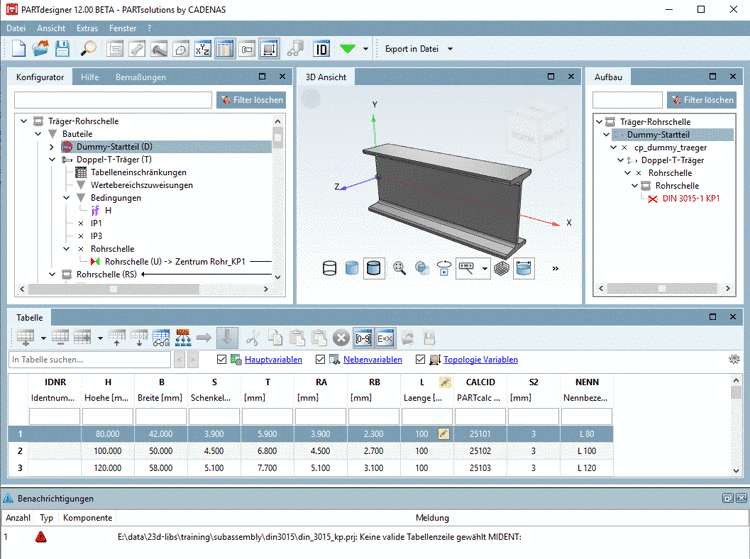Click Filter löschen in Konfigurator panel
The width and height of the screenshot is (750, 559).
pos(251,100)
